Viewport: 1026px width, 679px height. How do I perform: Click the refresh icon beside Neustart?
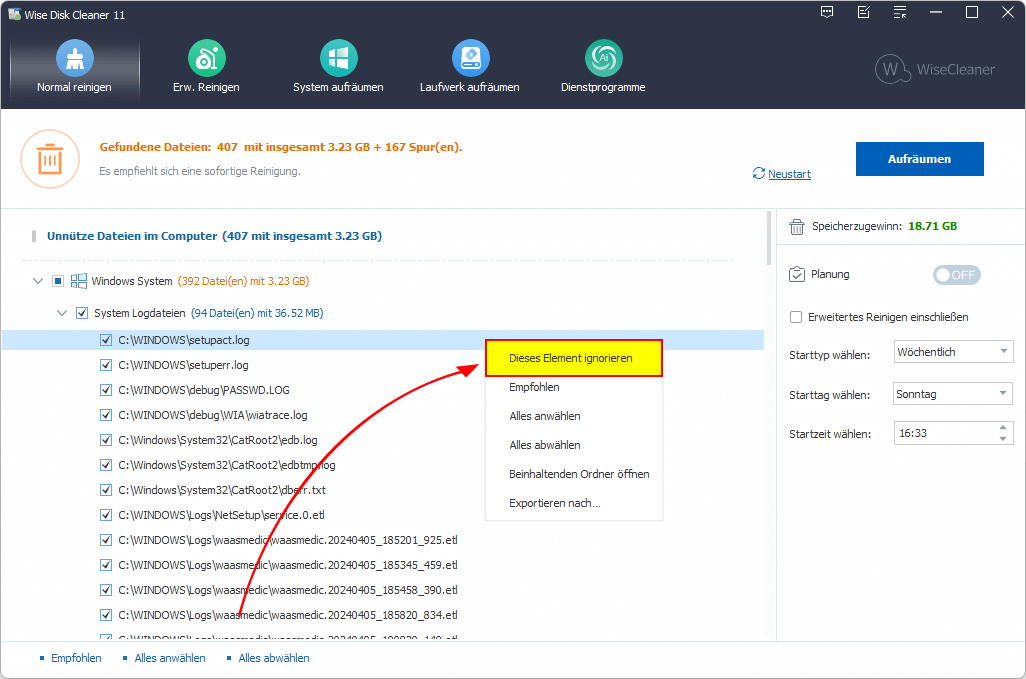coord(758,173)
